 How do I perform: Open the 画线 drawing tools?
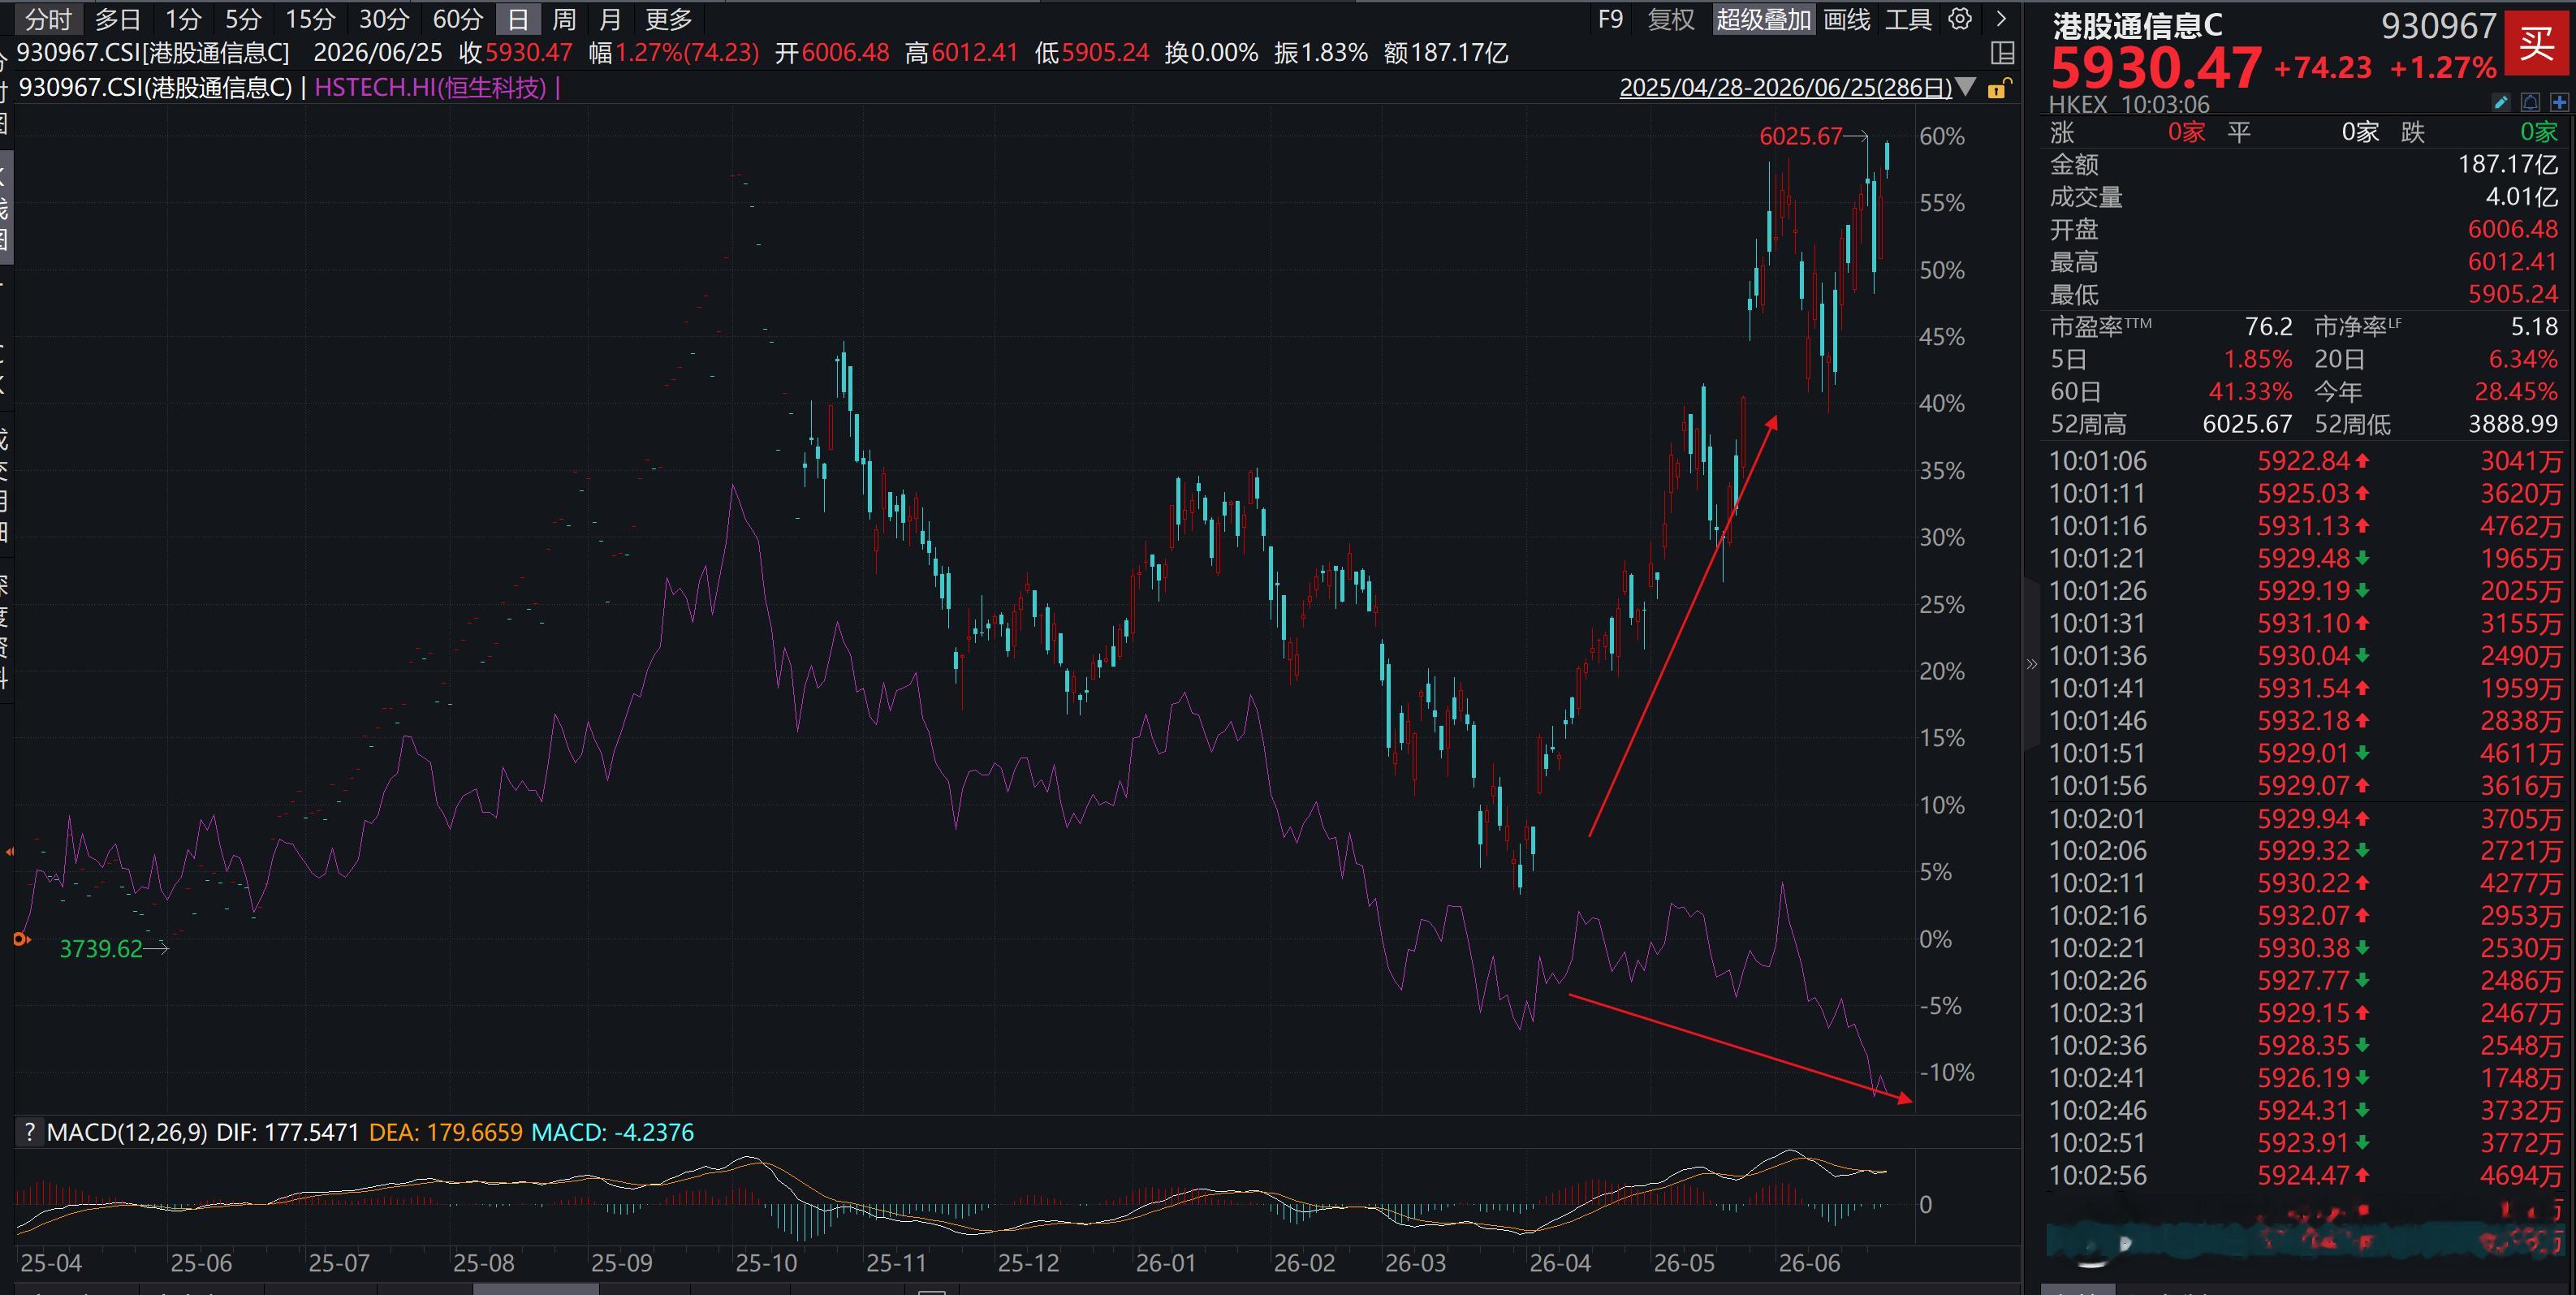pos(1846,19)
